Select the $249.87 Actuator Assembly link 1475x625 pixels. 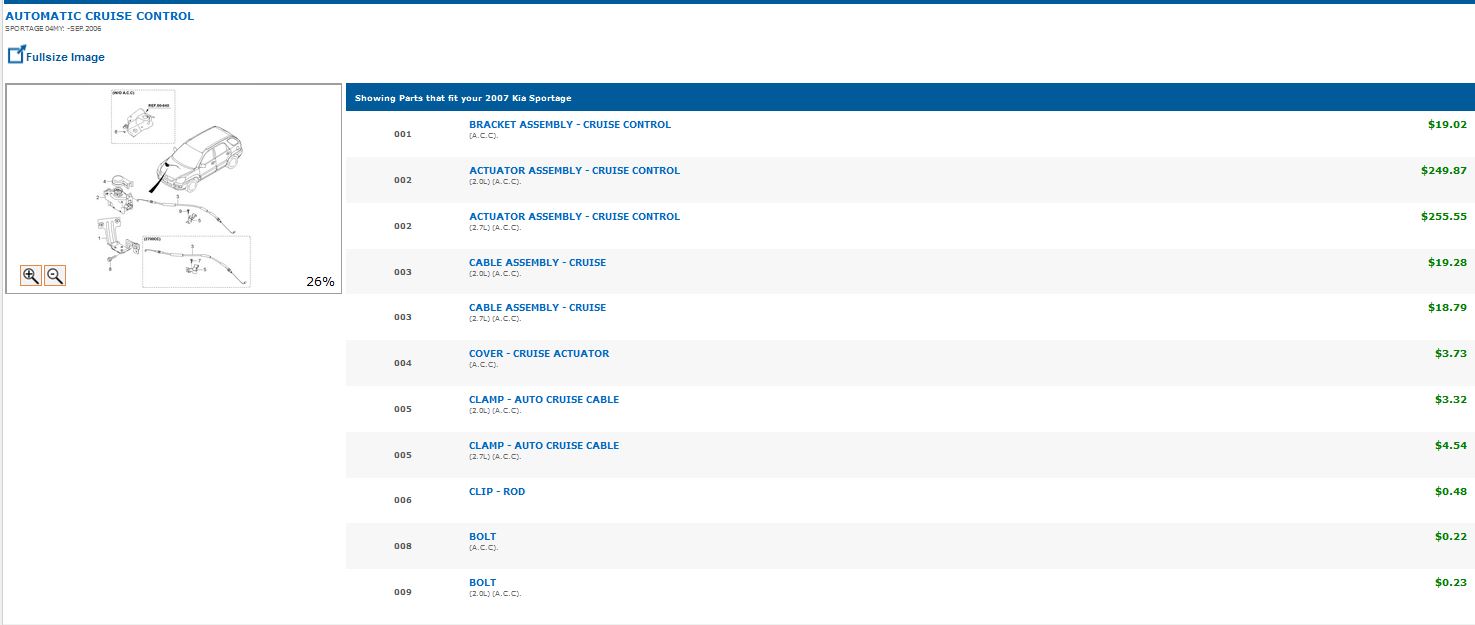pos(574,171)
